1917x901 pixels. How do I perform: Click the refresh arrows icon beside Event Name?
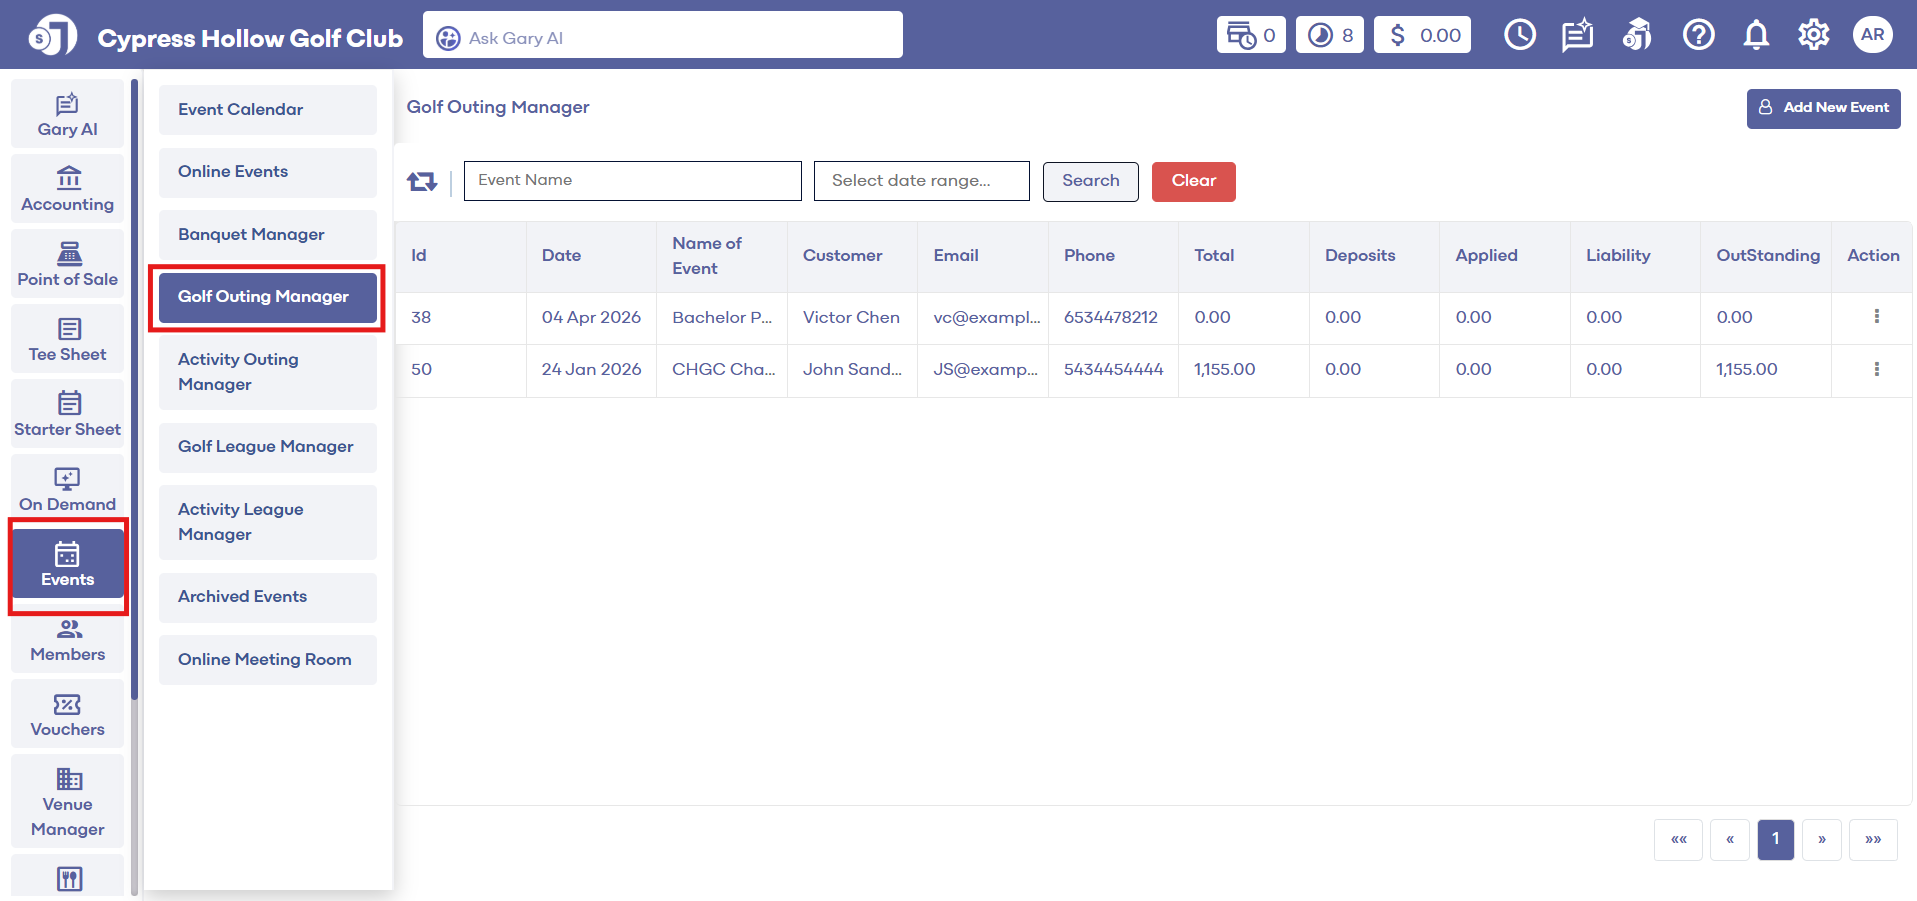point(422,181)
